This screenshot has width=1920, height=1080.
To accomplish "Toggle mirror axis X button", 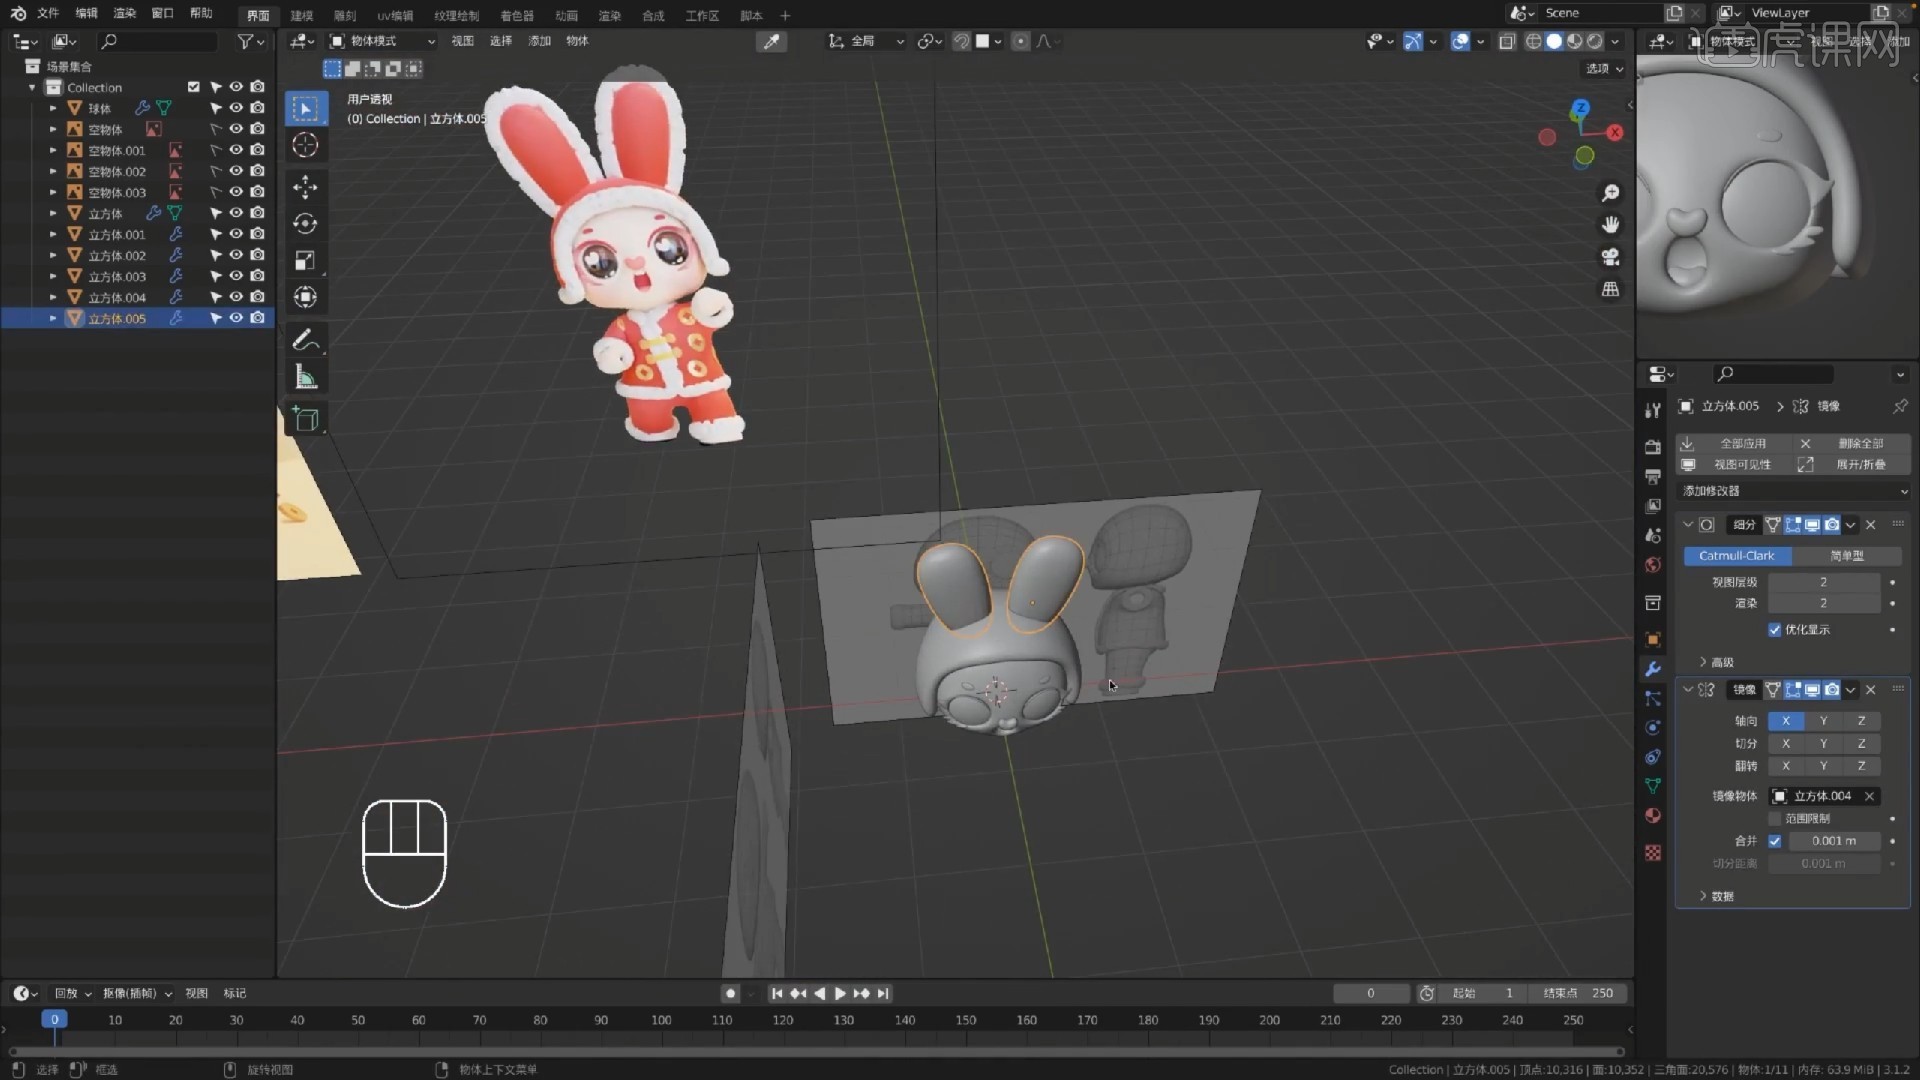I will tap(1786, 721).
